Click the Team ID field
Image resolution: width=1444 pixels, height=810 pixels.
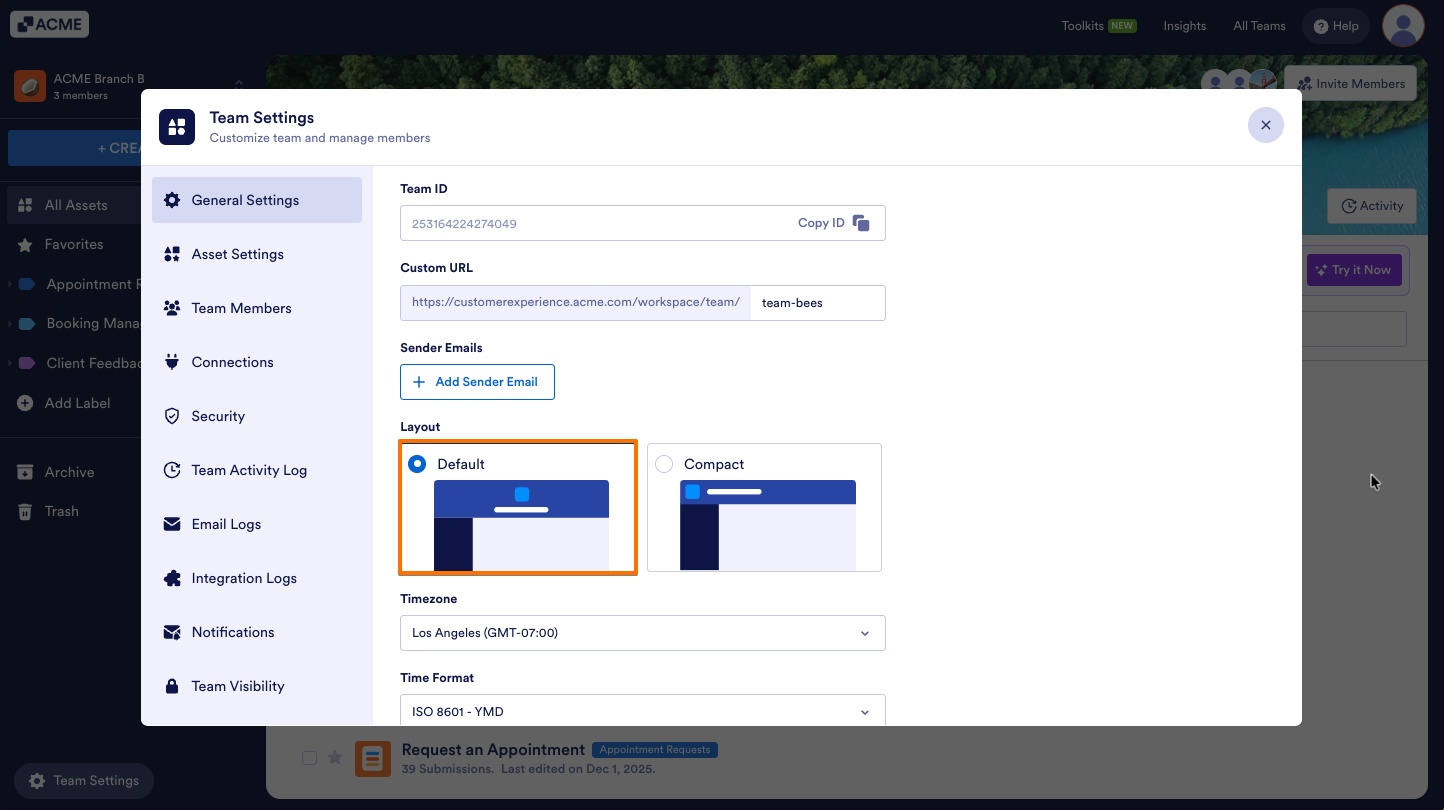[x=643, y=223]
